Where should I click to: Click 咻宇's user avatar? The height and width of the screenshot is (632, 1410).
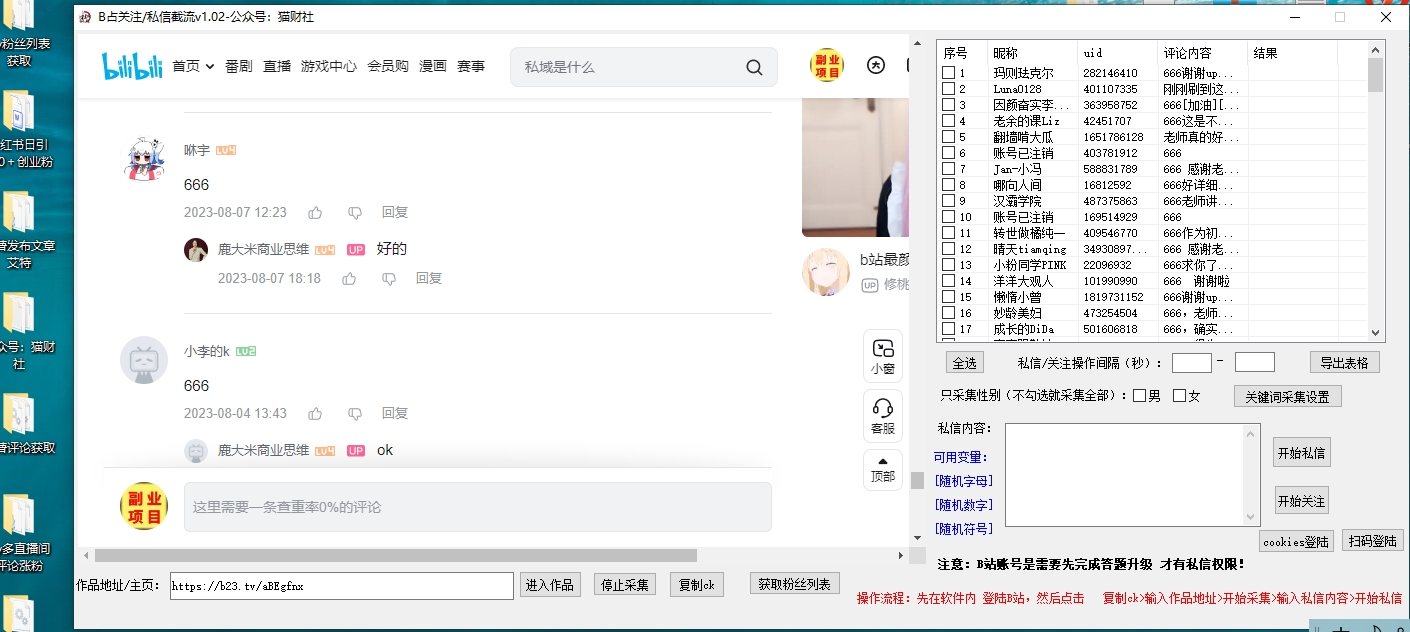144,159
